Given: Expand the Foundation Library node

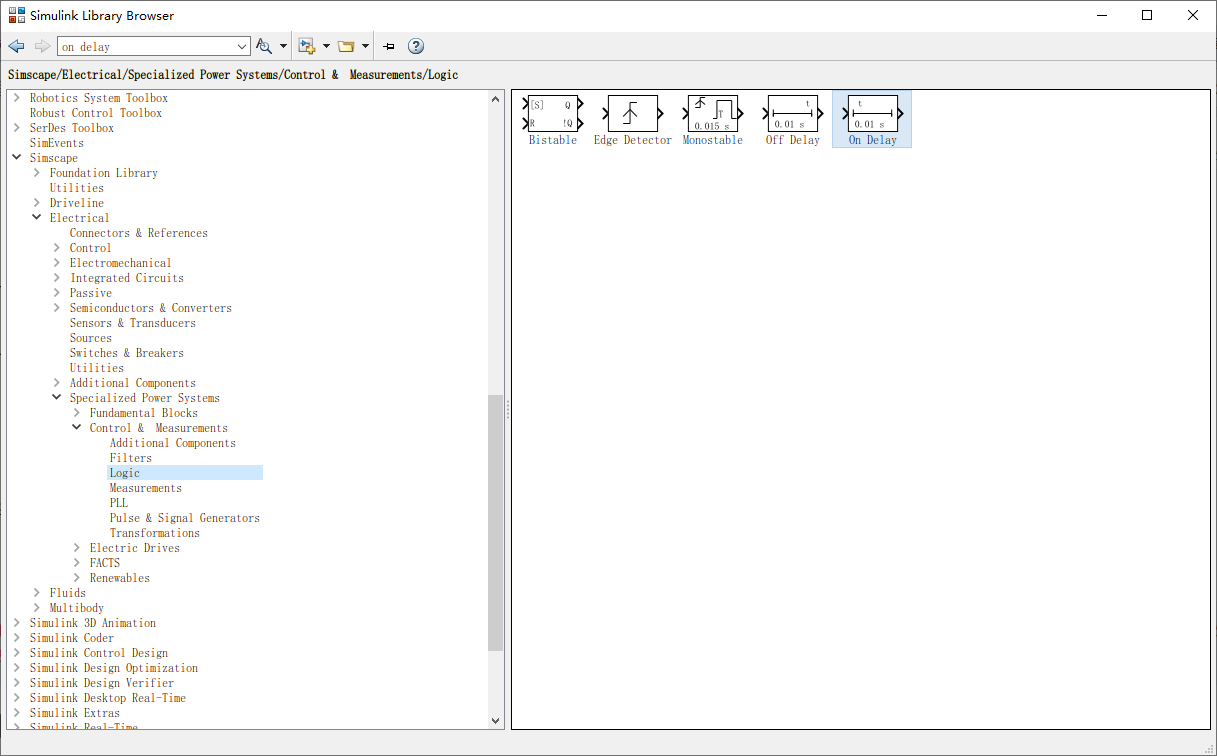Looking at the screenshot, I should point(37,173).
